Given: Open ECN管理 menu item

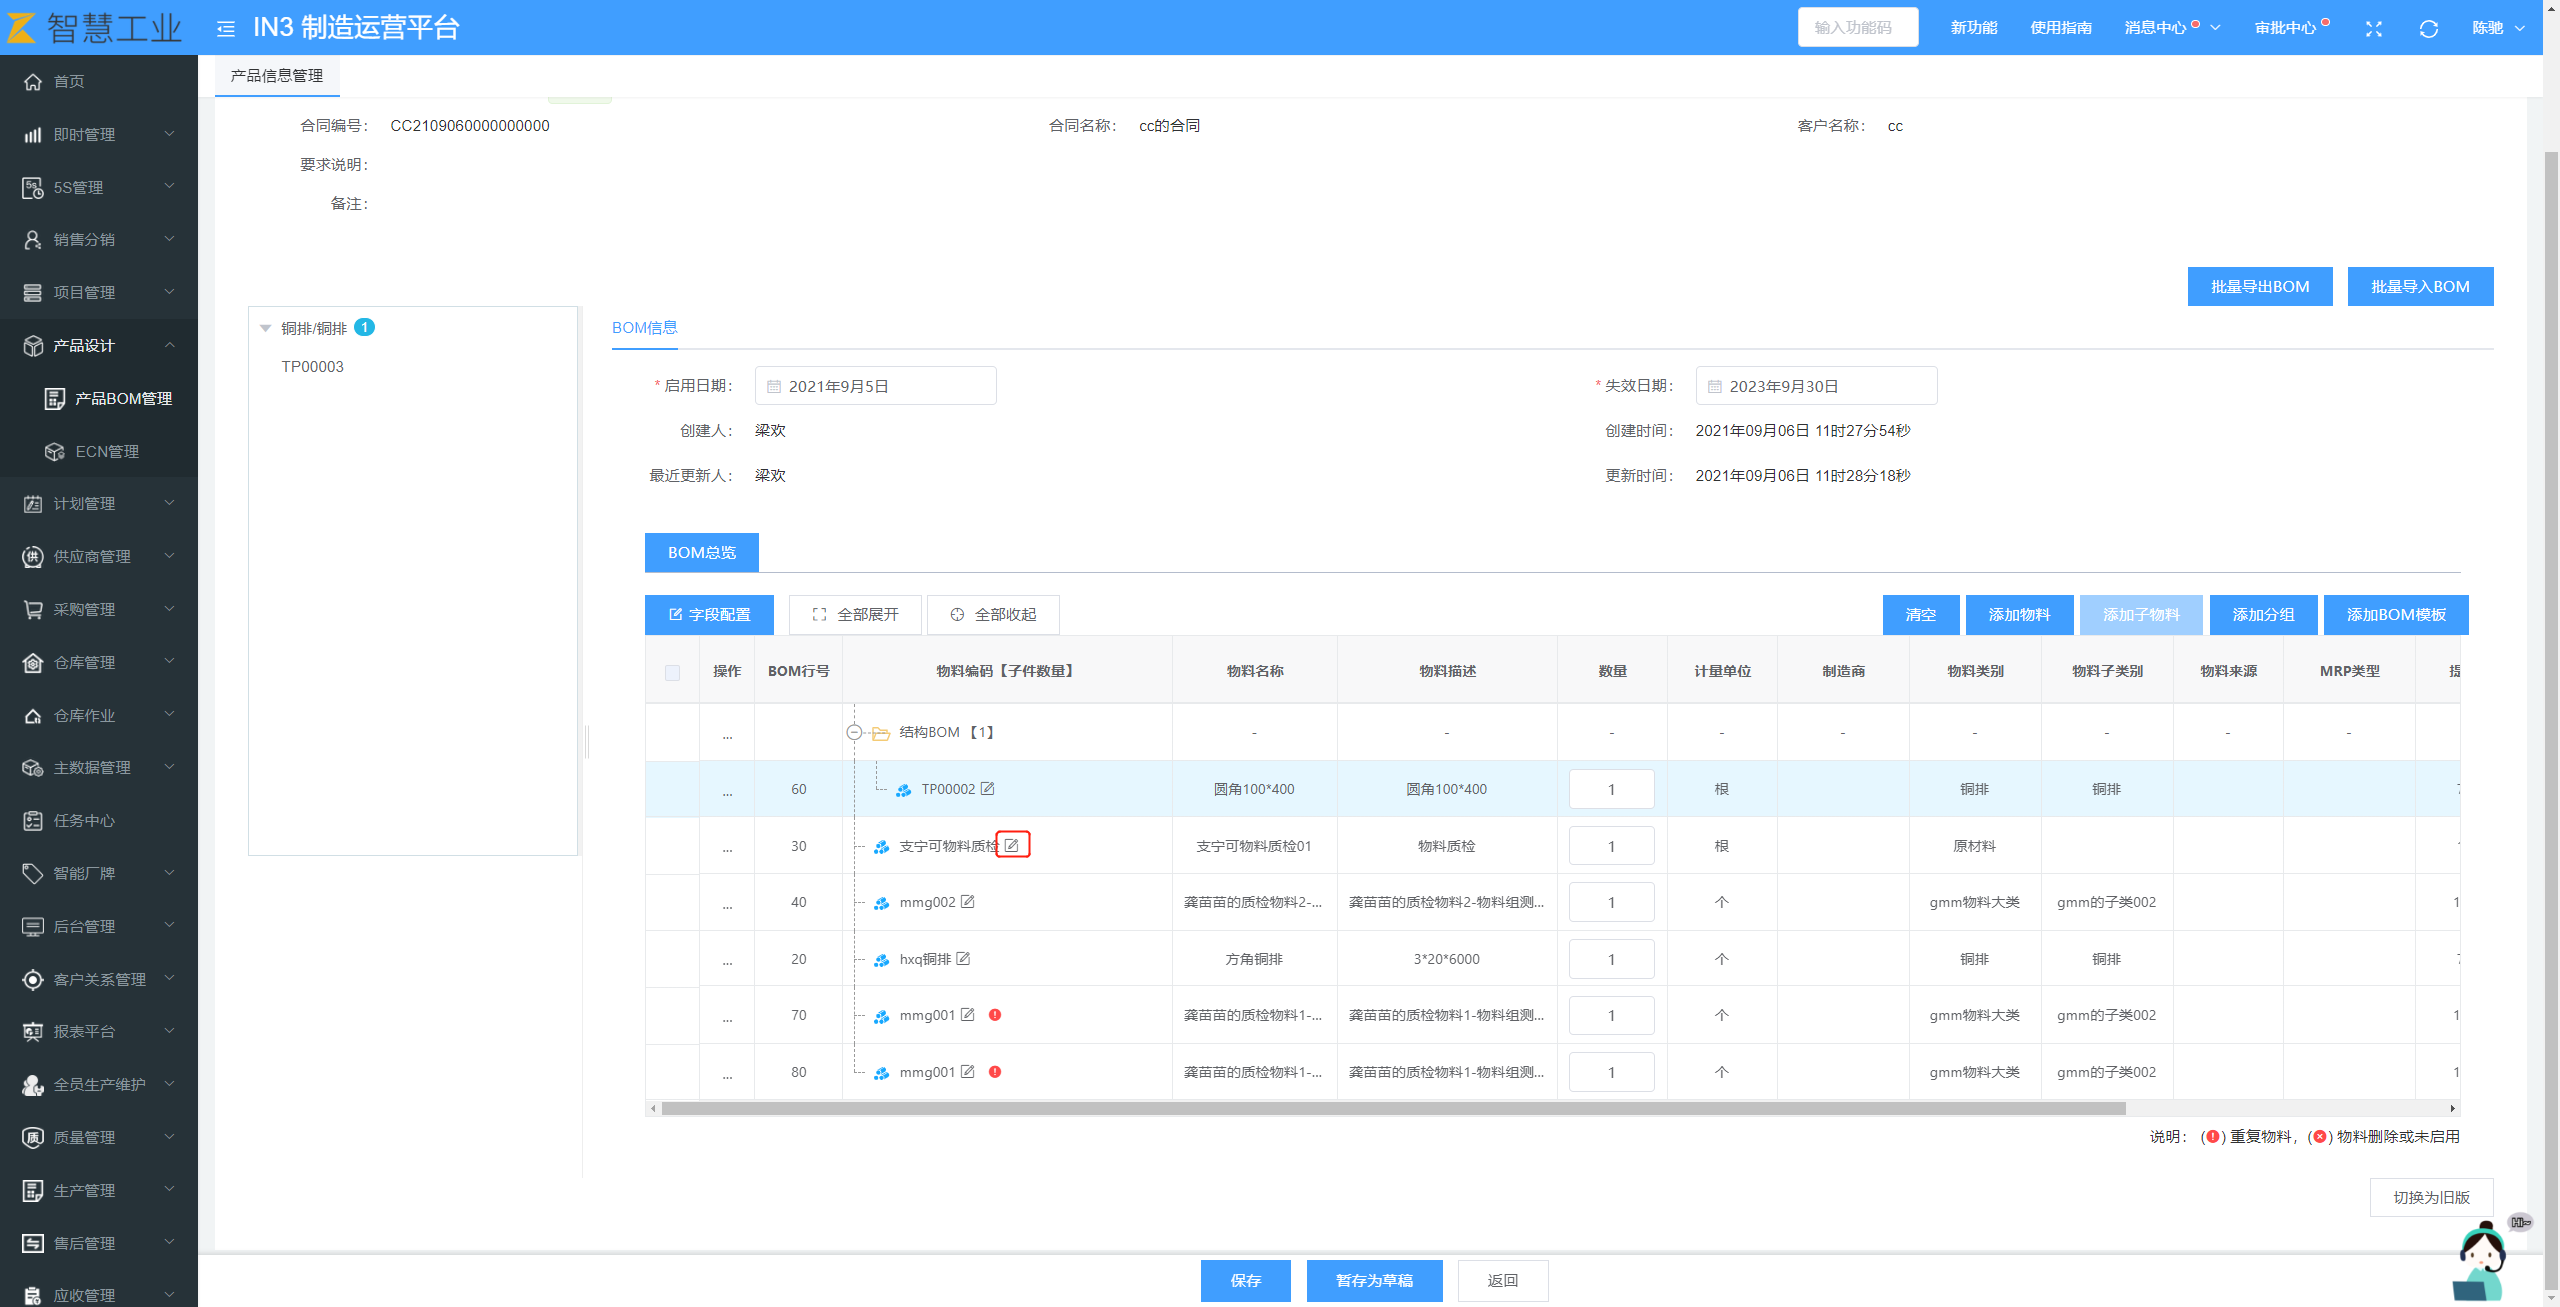Looking at the screenshot, I should tap(107, 452).
